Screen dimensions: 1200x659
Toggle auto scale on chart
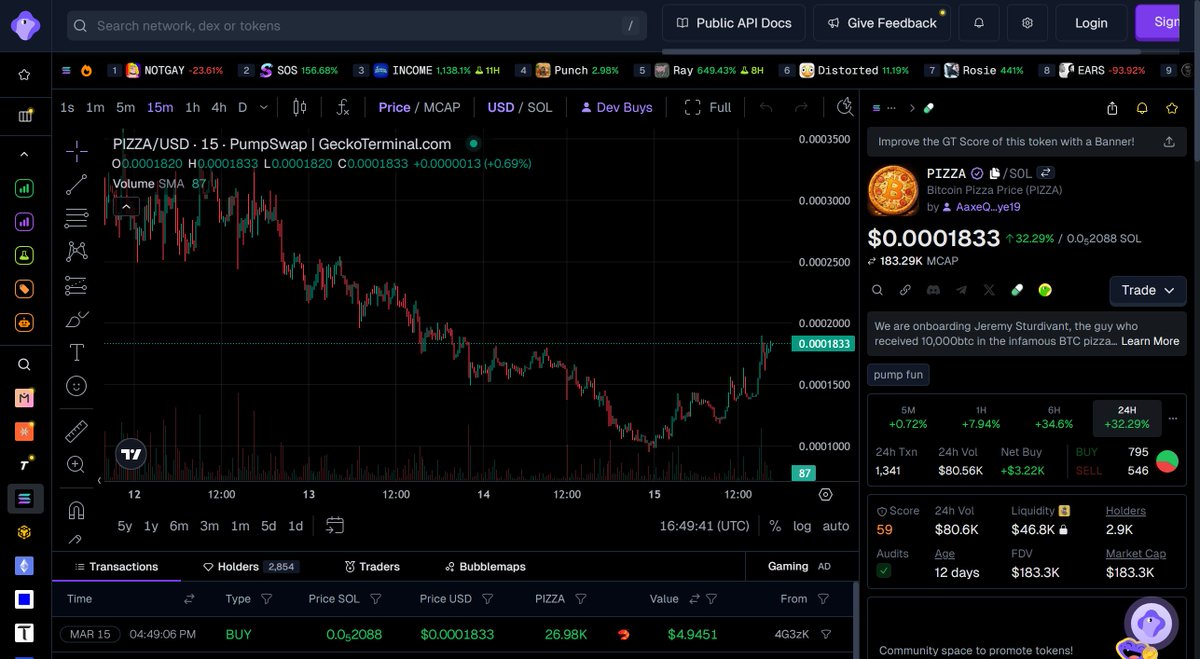click(x=836, y=526)
